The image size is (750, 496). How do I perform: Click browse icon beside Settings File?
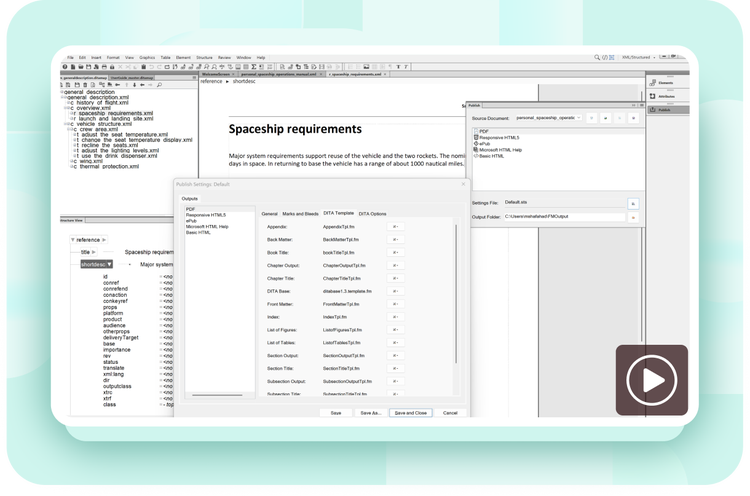point(633,204)
